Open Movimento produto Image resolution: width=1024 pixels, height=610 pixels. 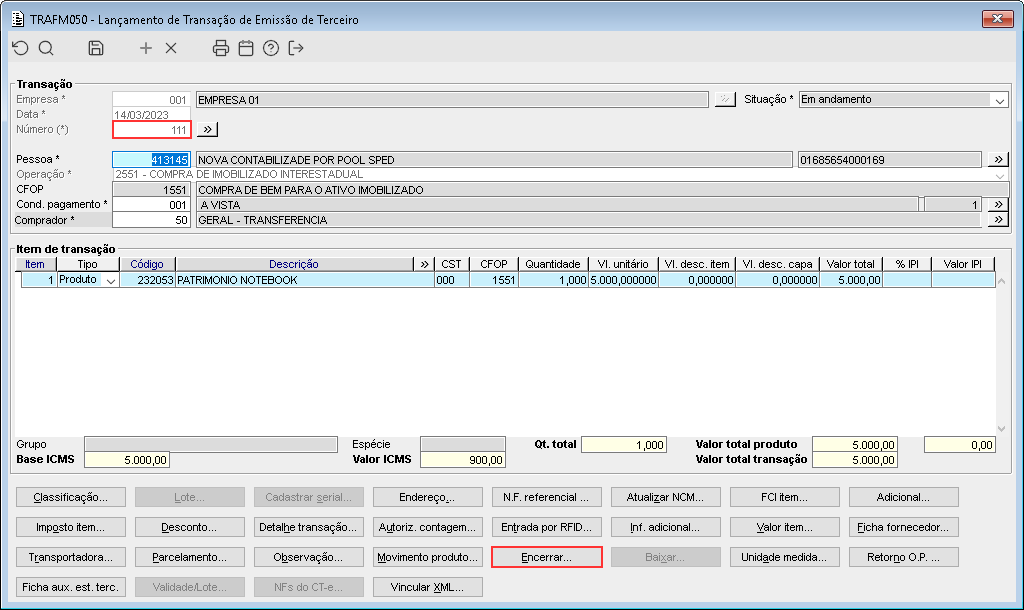click(x=427, y=557)
